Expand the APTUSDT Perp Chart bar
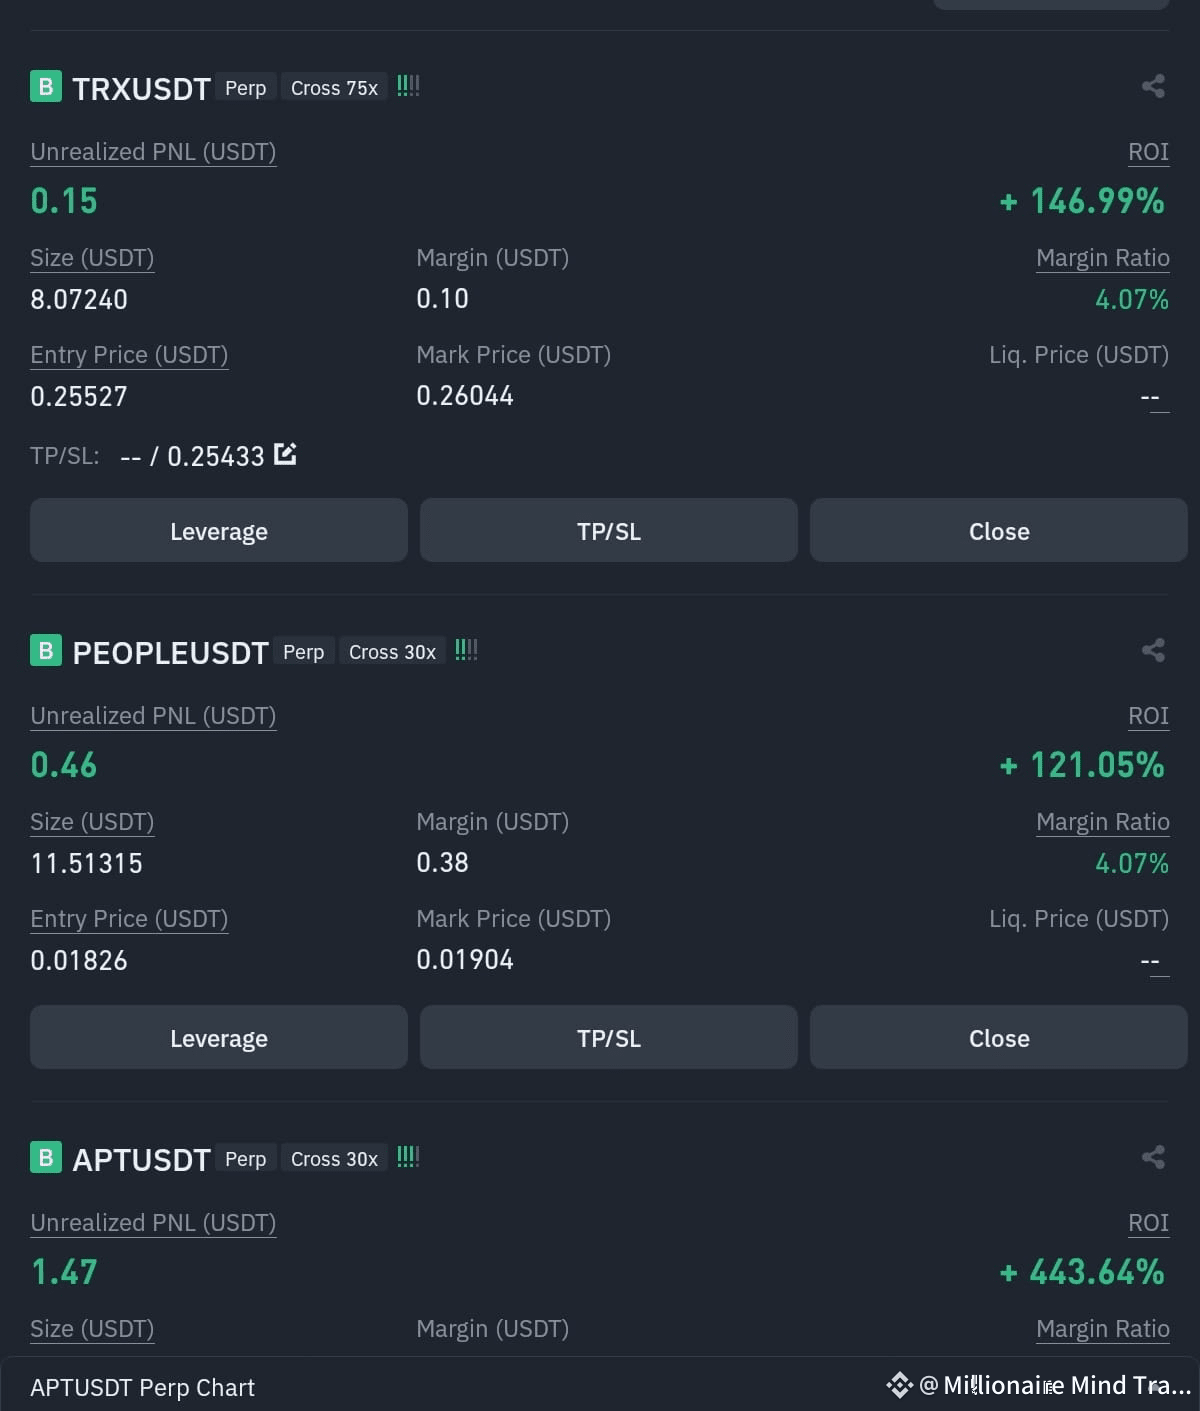The height and width of the screenshot is (1411, 1200). [x=600, y=1385]
